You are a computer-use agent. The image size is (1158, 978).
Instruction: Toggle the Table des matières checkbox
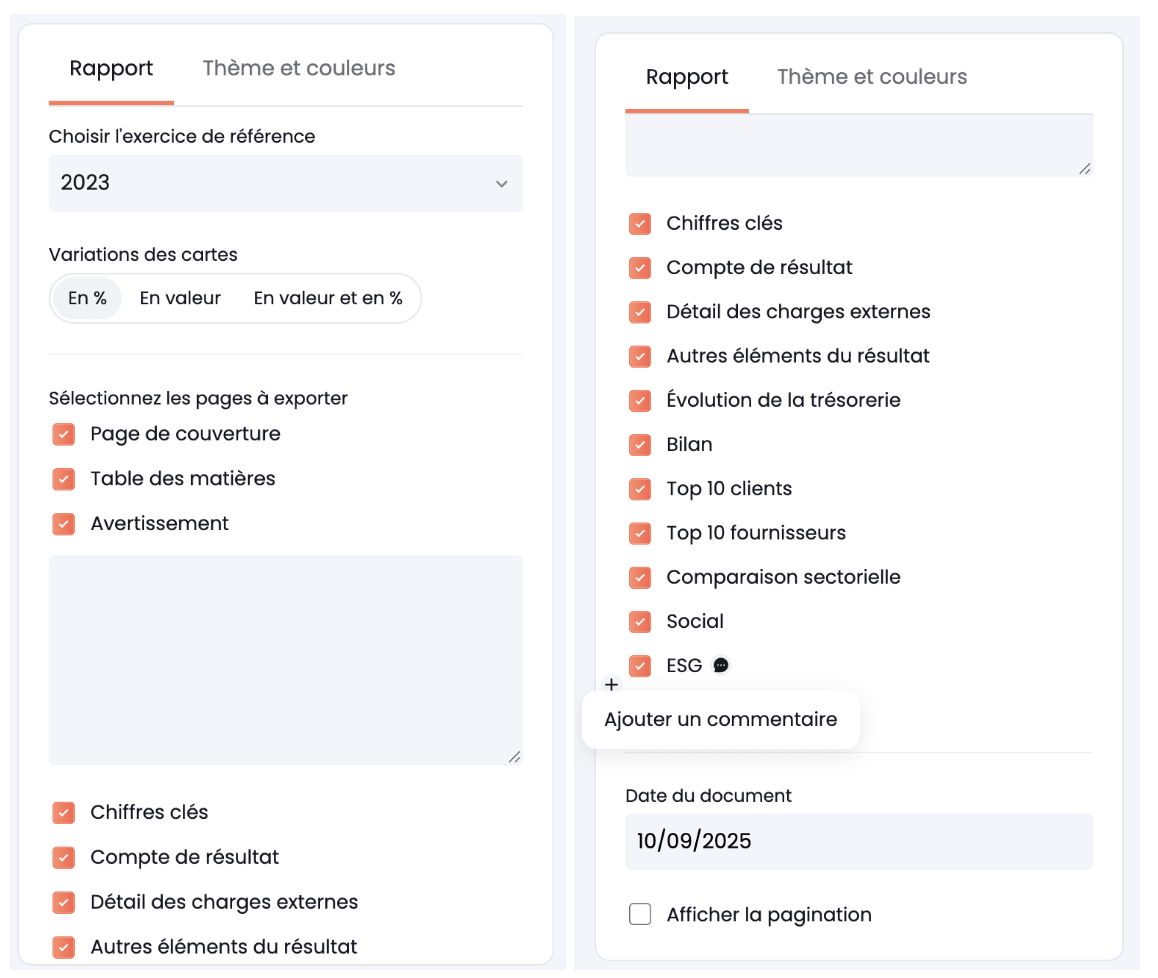(64, 479)
